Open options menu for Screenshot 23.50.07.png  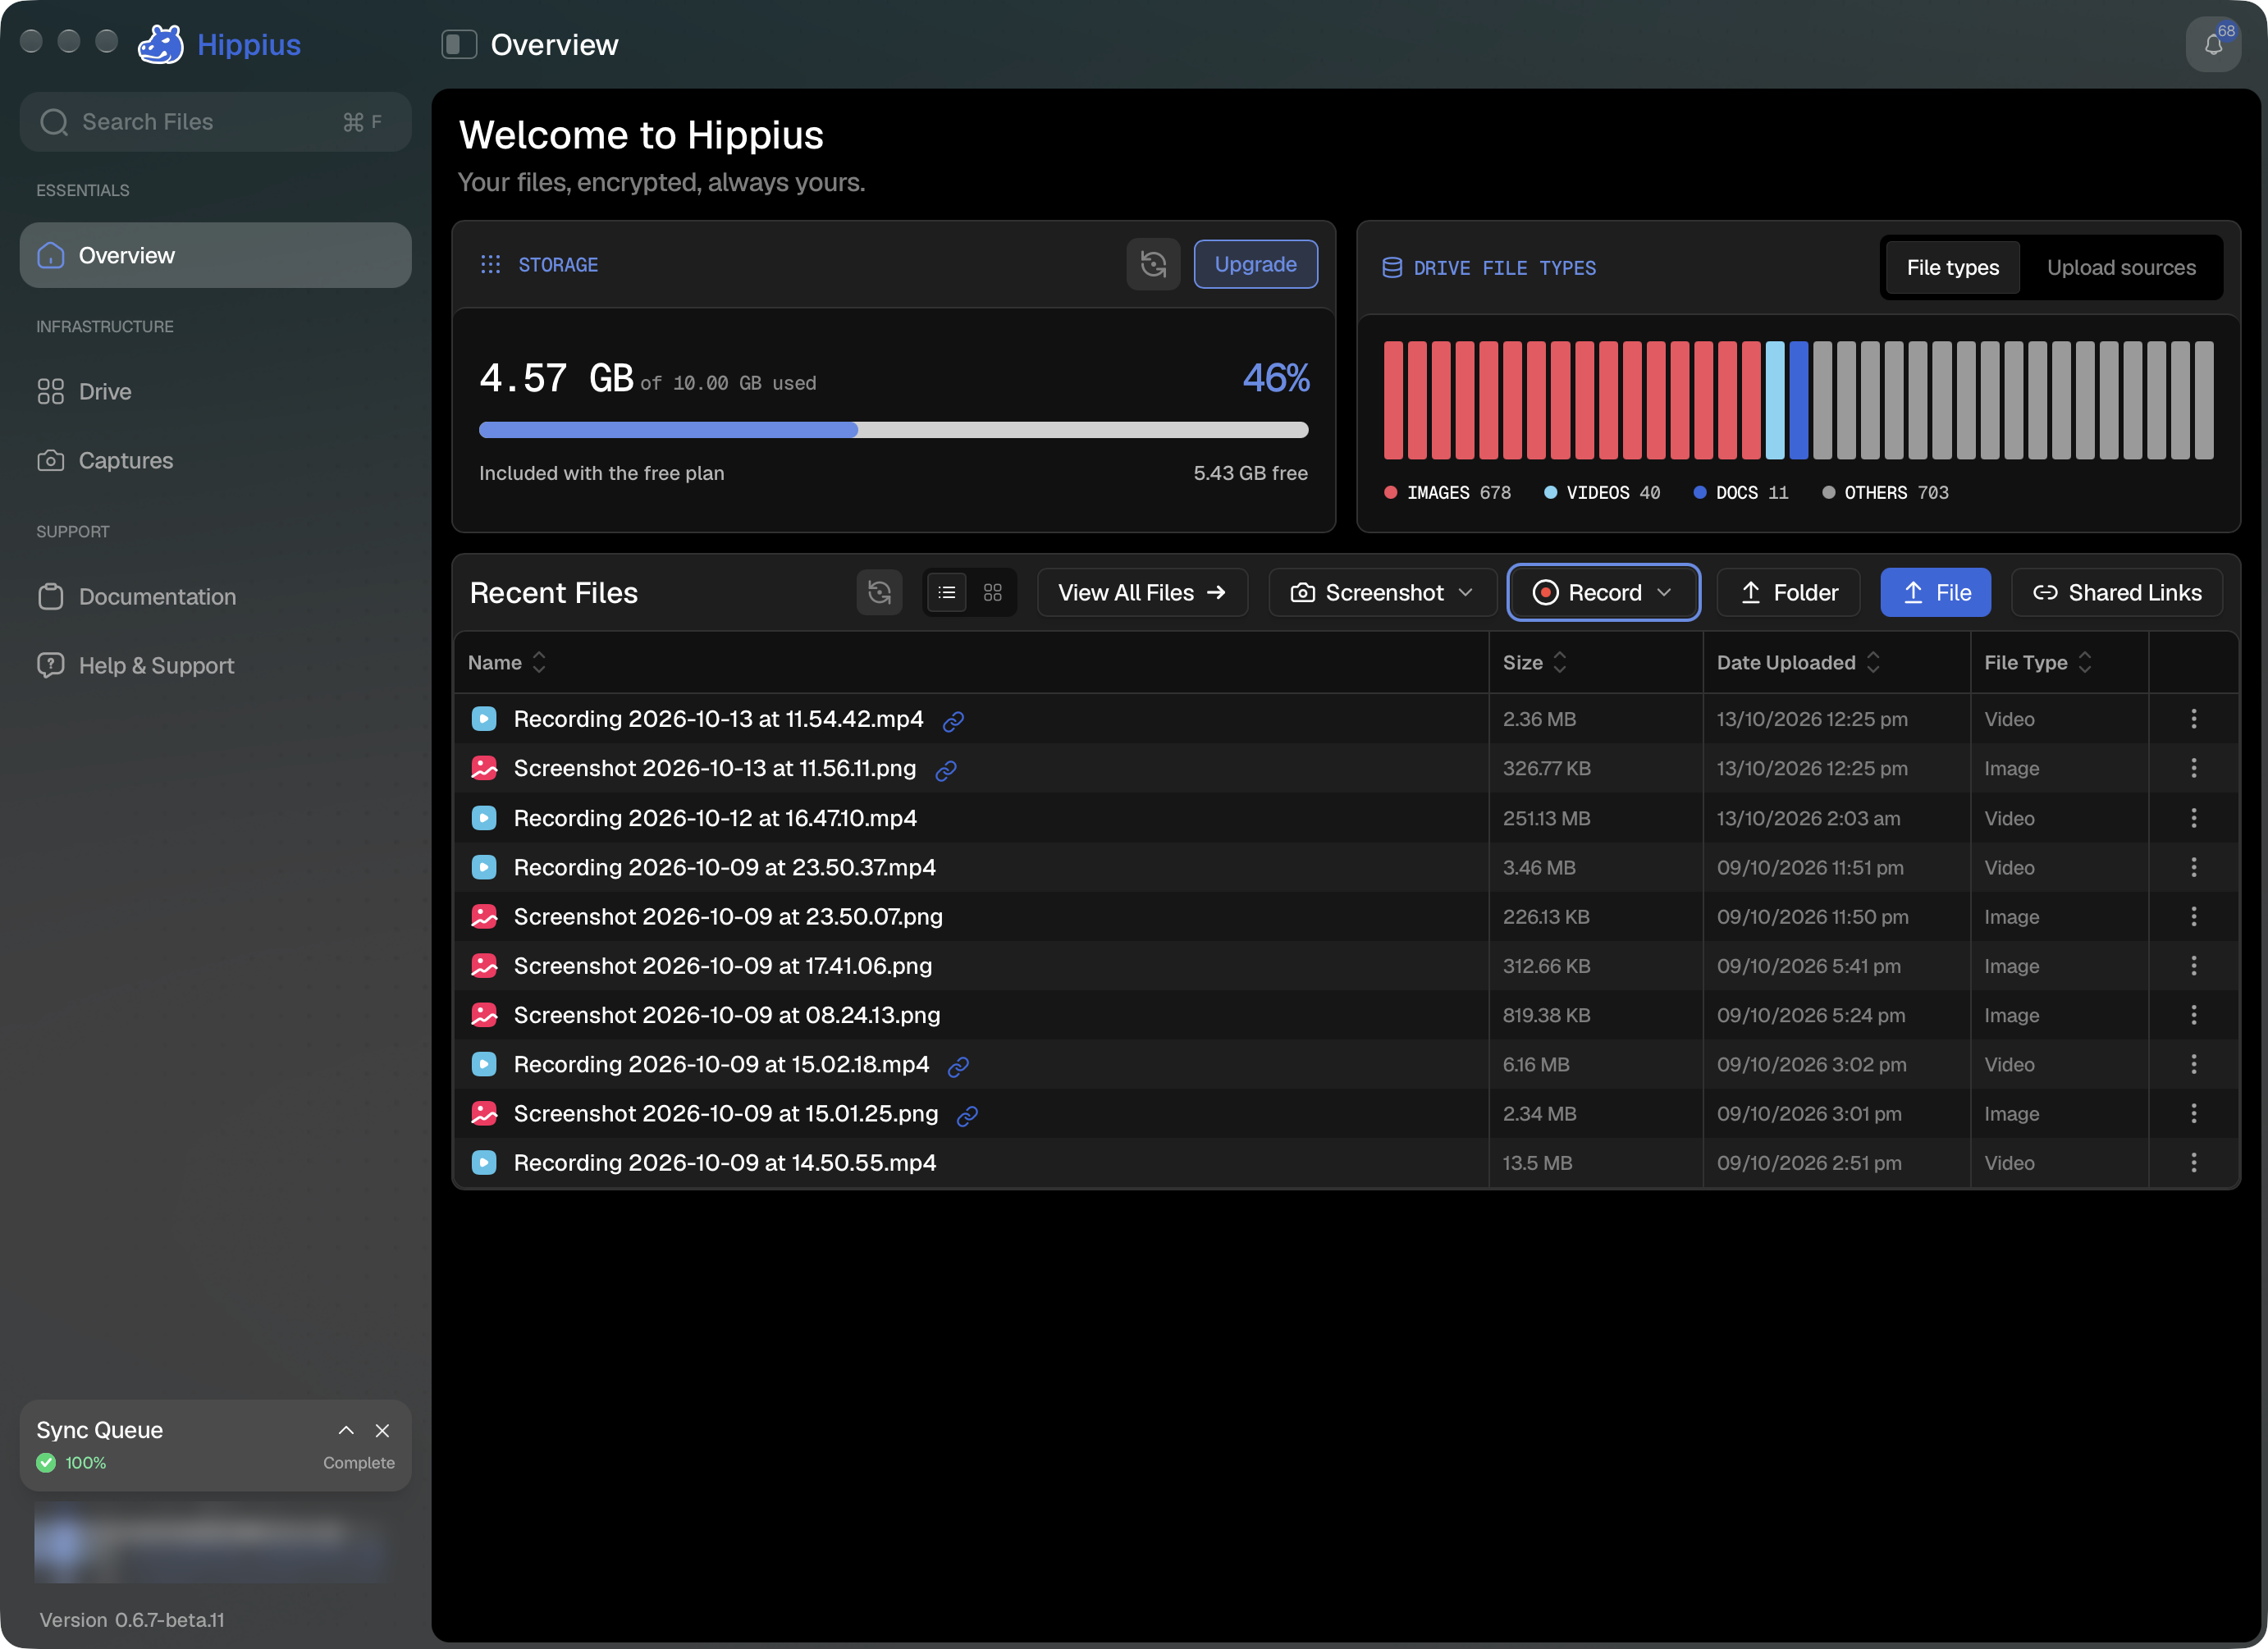pyautogui.click(x=2193, y=916)
